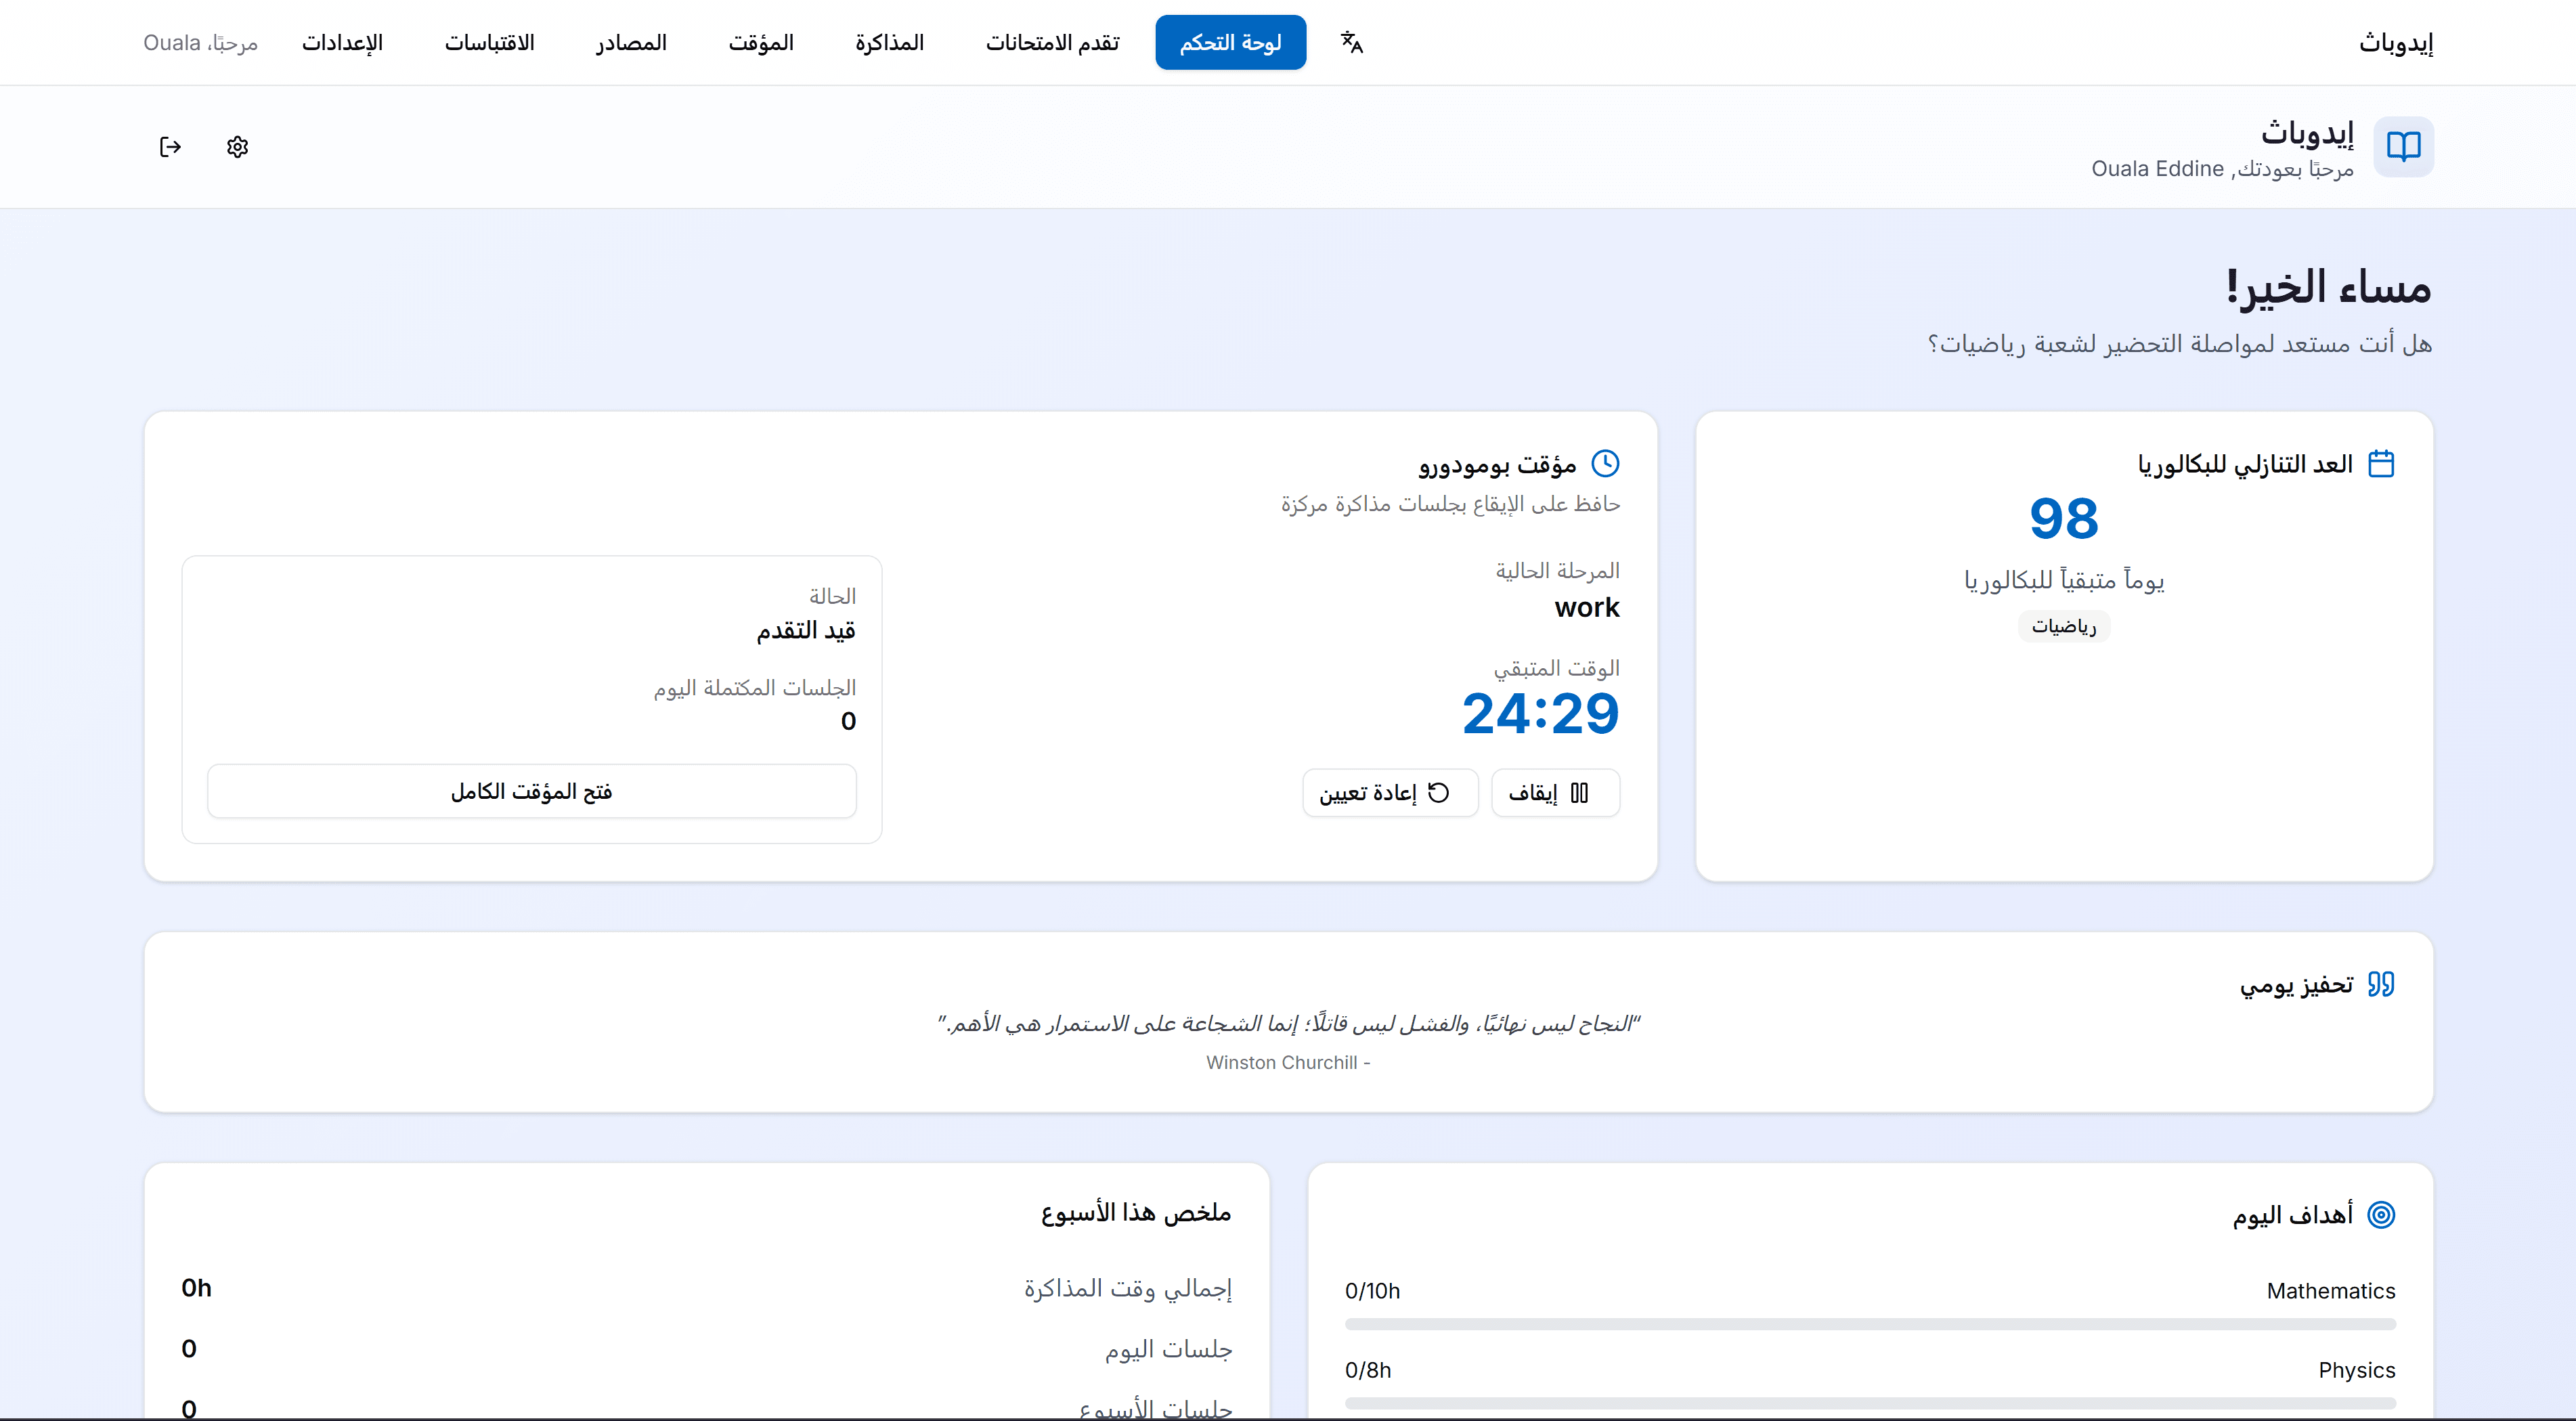The image size is (2576, 1421).
Task: Click the Mathematics progress bar
Action: pyautogui.click(x=1870, y=1325)
